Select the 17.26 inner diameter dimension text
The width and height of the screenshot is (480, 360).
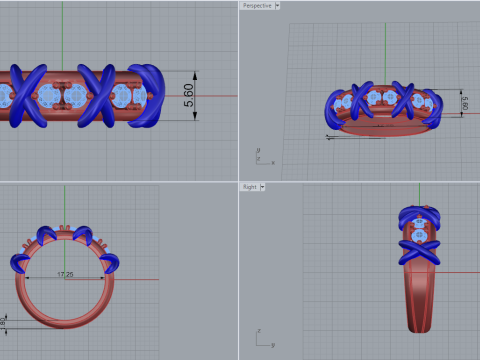tap(65, 274)
